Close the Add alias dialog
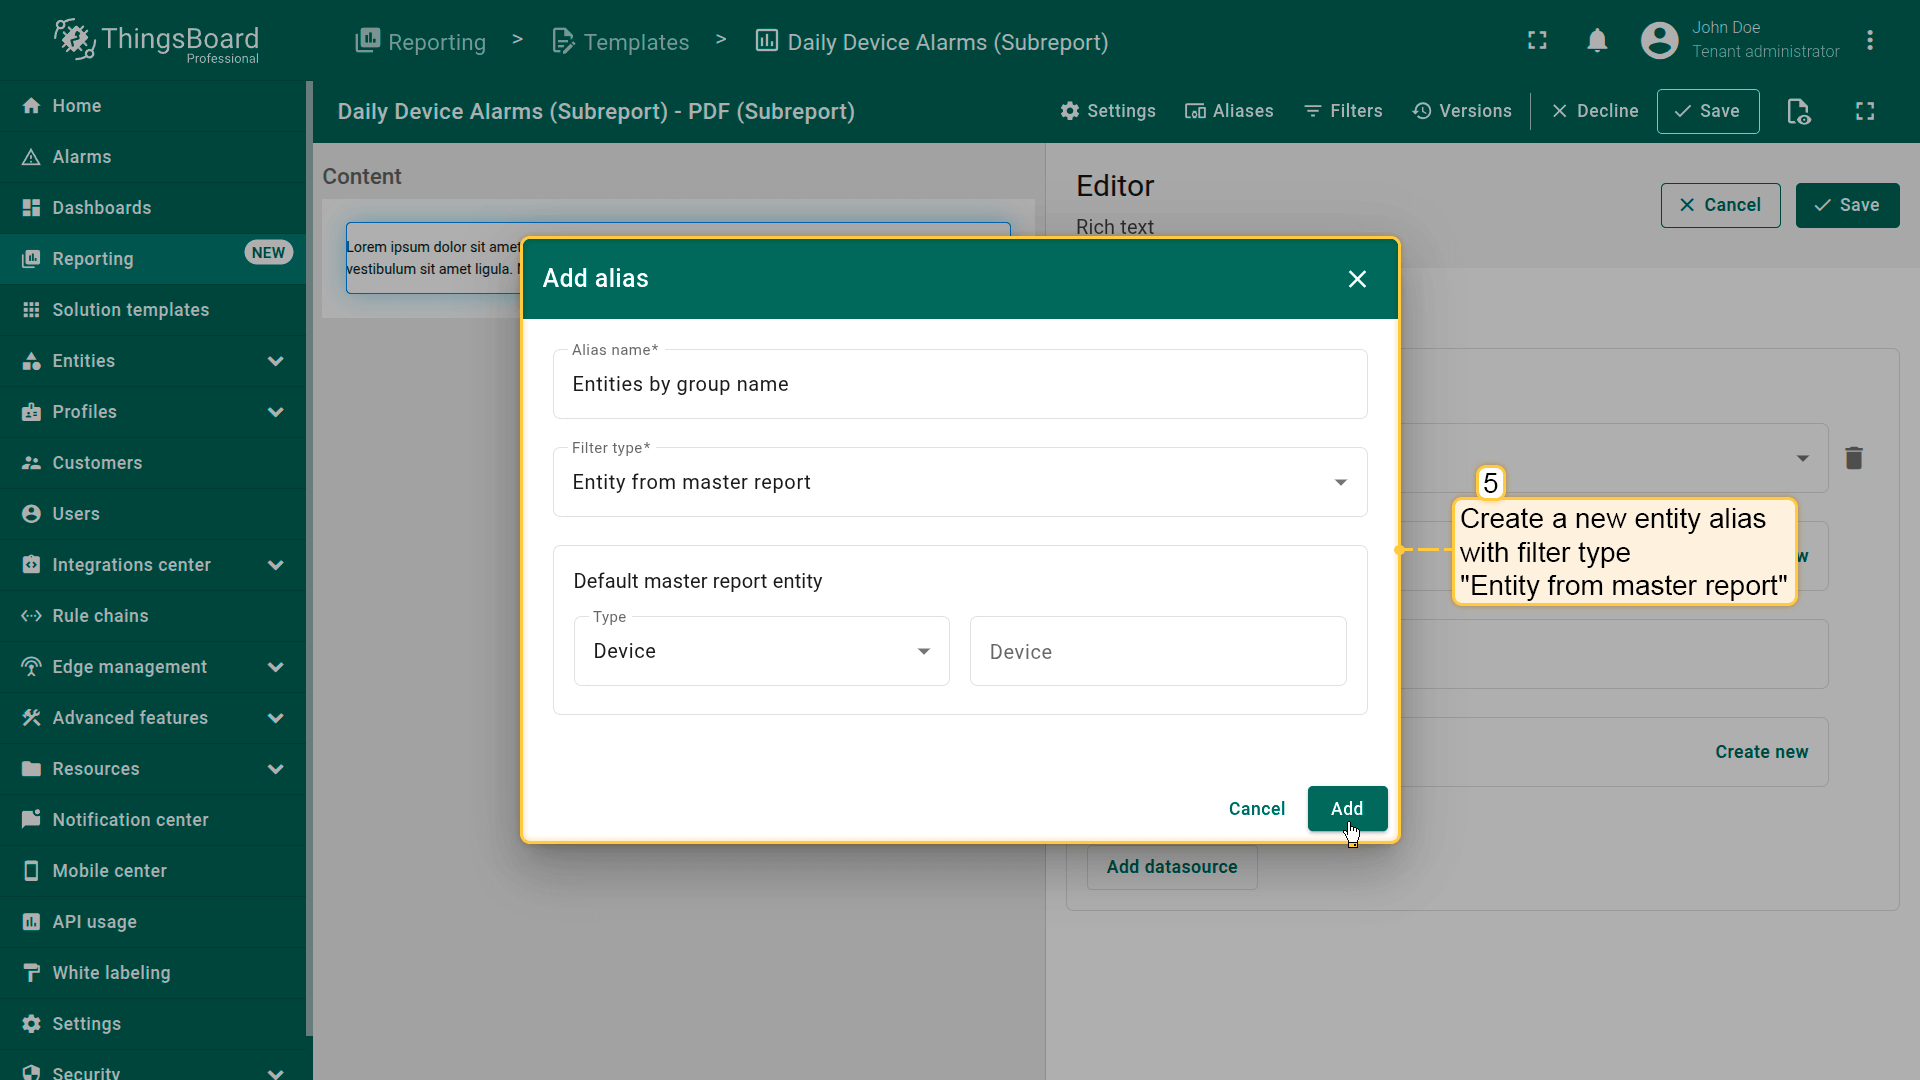Viewport: 1920px width, 1080px height. [x=1356, y=279]
